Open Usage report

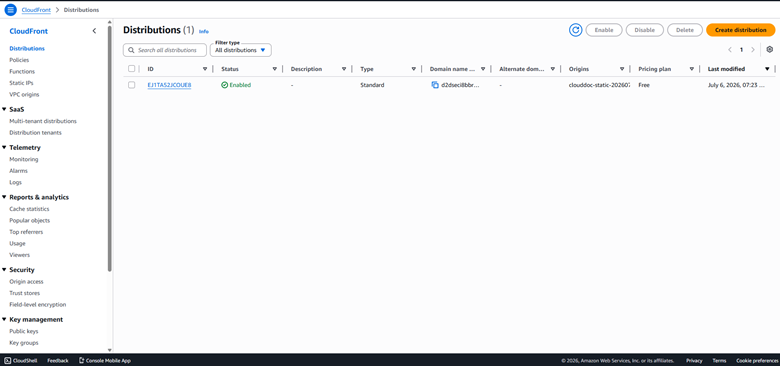17,244
